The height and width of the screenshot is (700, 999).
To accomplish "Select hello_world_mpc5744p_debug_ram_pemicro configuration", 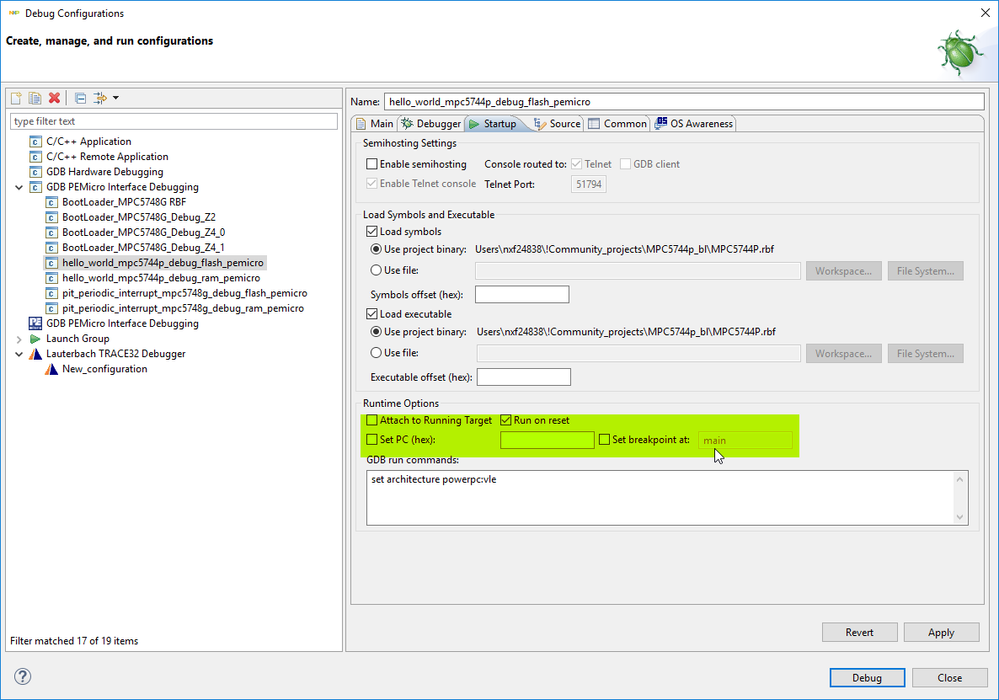I will tap(161, 278).
